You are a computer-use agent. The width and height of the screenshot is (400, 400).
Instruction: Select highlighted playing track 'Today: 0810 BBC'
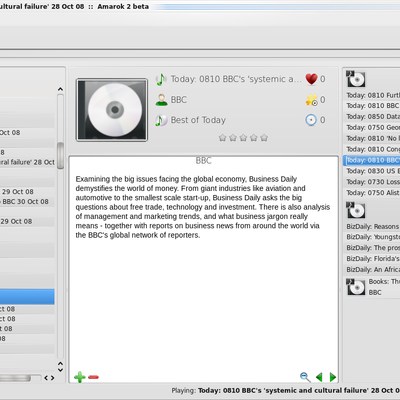[x=372, y=160]
